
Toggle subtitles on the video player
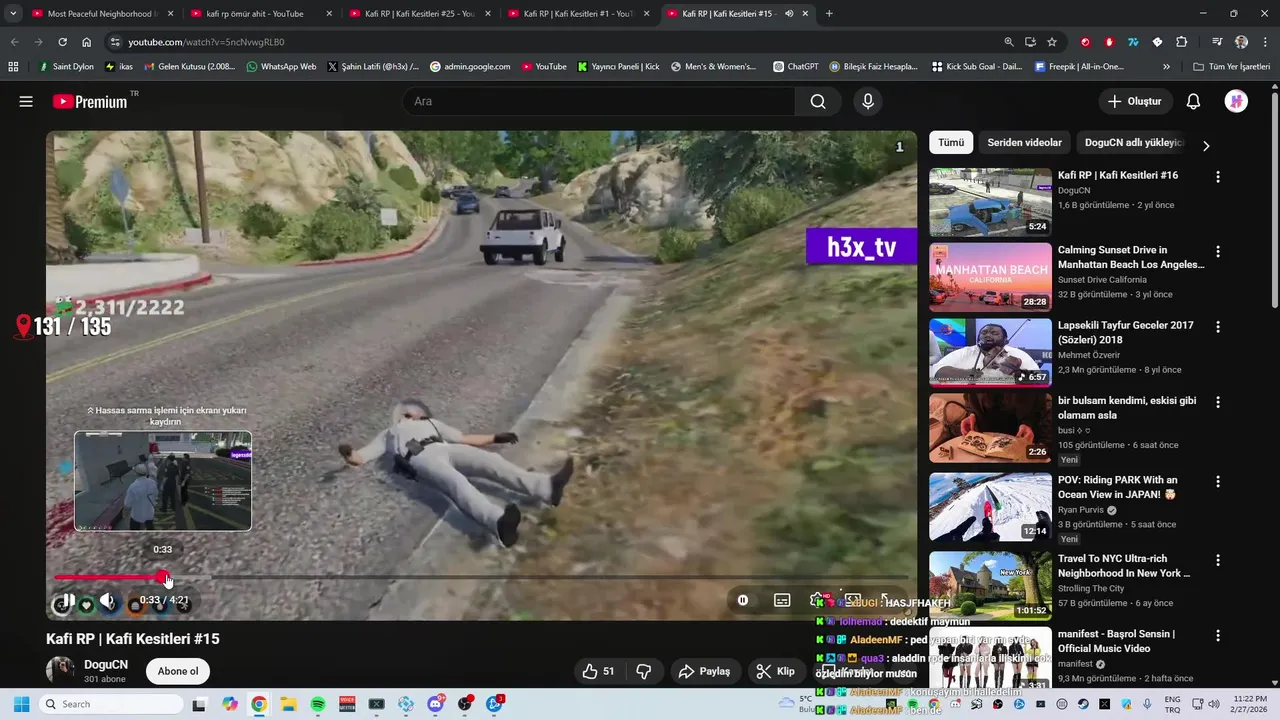pos(782,600)
